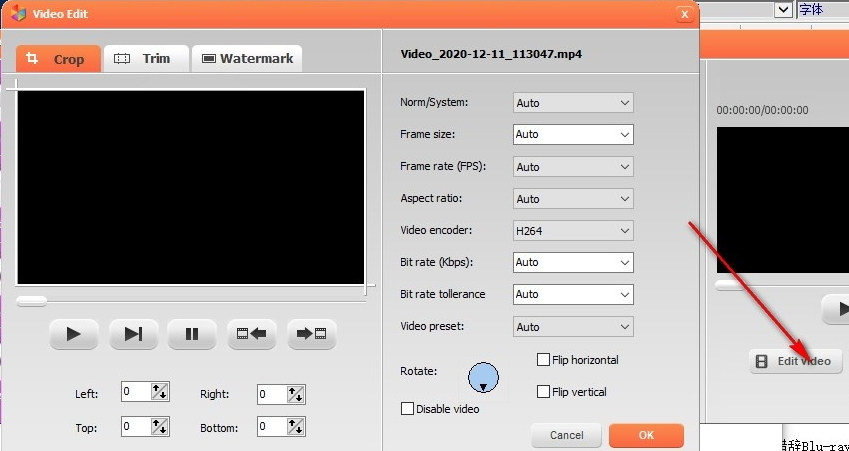Switch to the Trim tab
Image resolution: width=849 pixels, height=451 pixels.
(x=146, y=58)
